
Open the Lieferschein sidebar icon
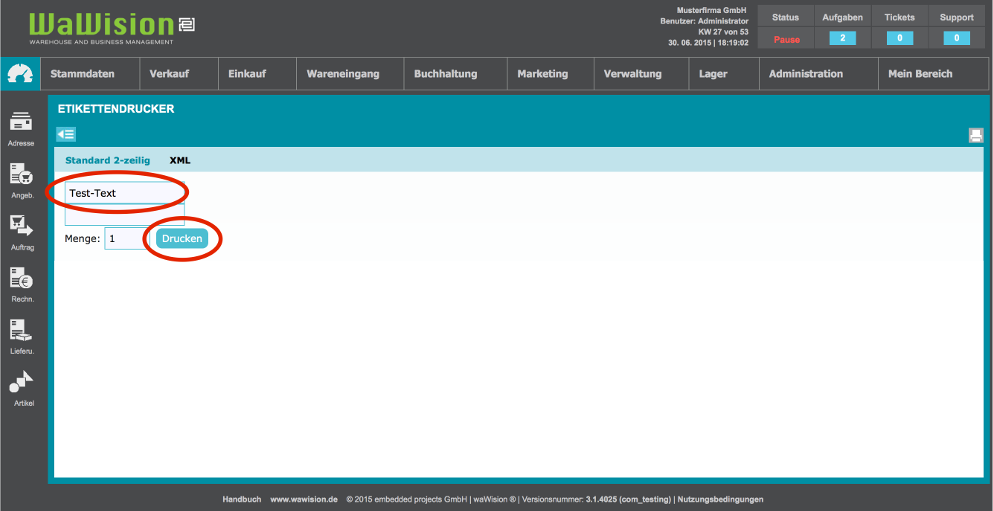[21, 332]
